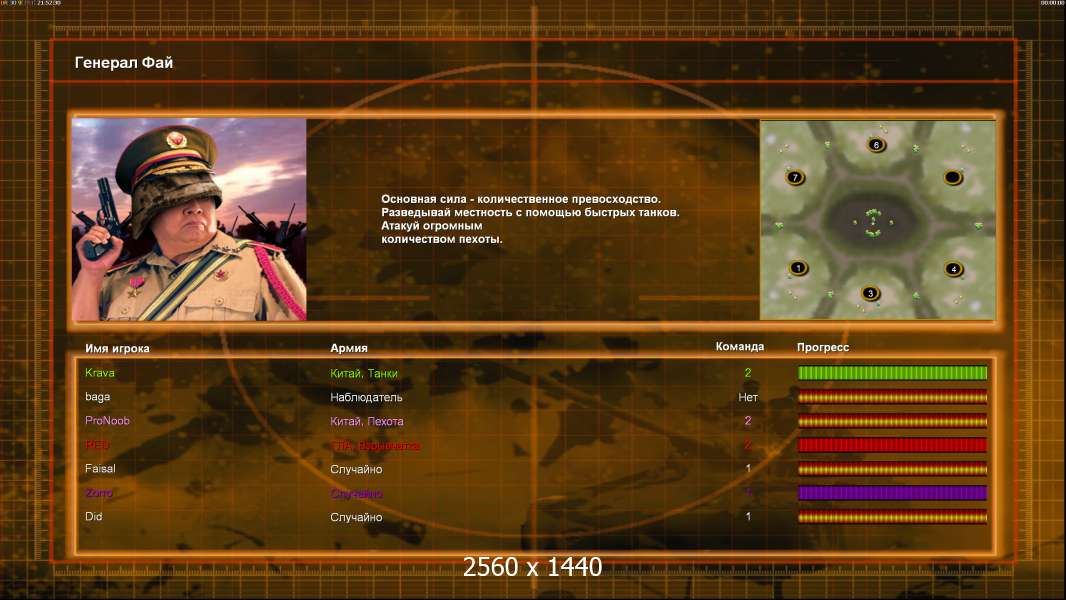Screen dimensions: 1066x600
Task: Click team number 2 in ProNoob's row
Action: click(748, 421)
